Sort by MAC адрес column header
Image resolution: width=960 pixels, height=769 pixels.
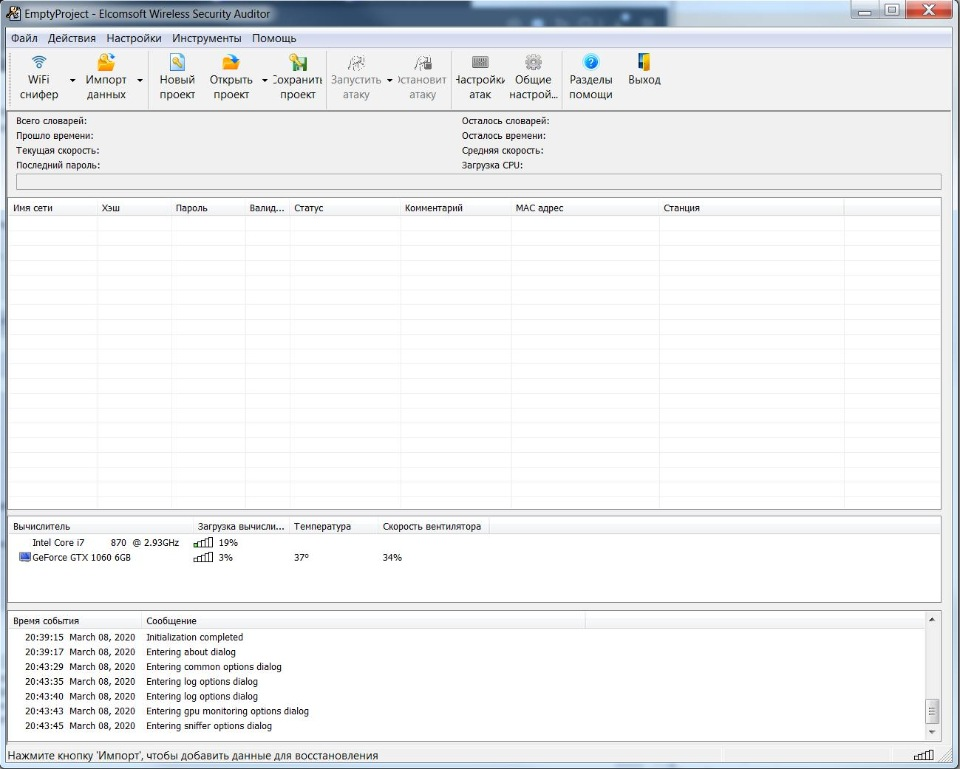point(585,208)
